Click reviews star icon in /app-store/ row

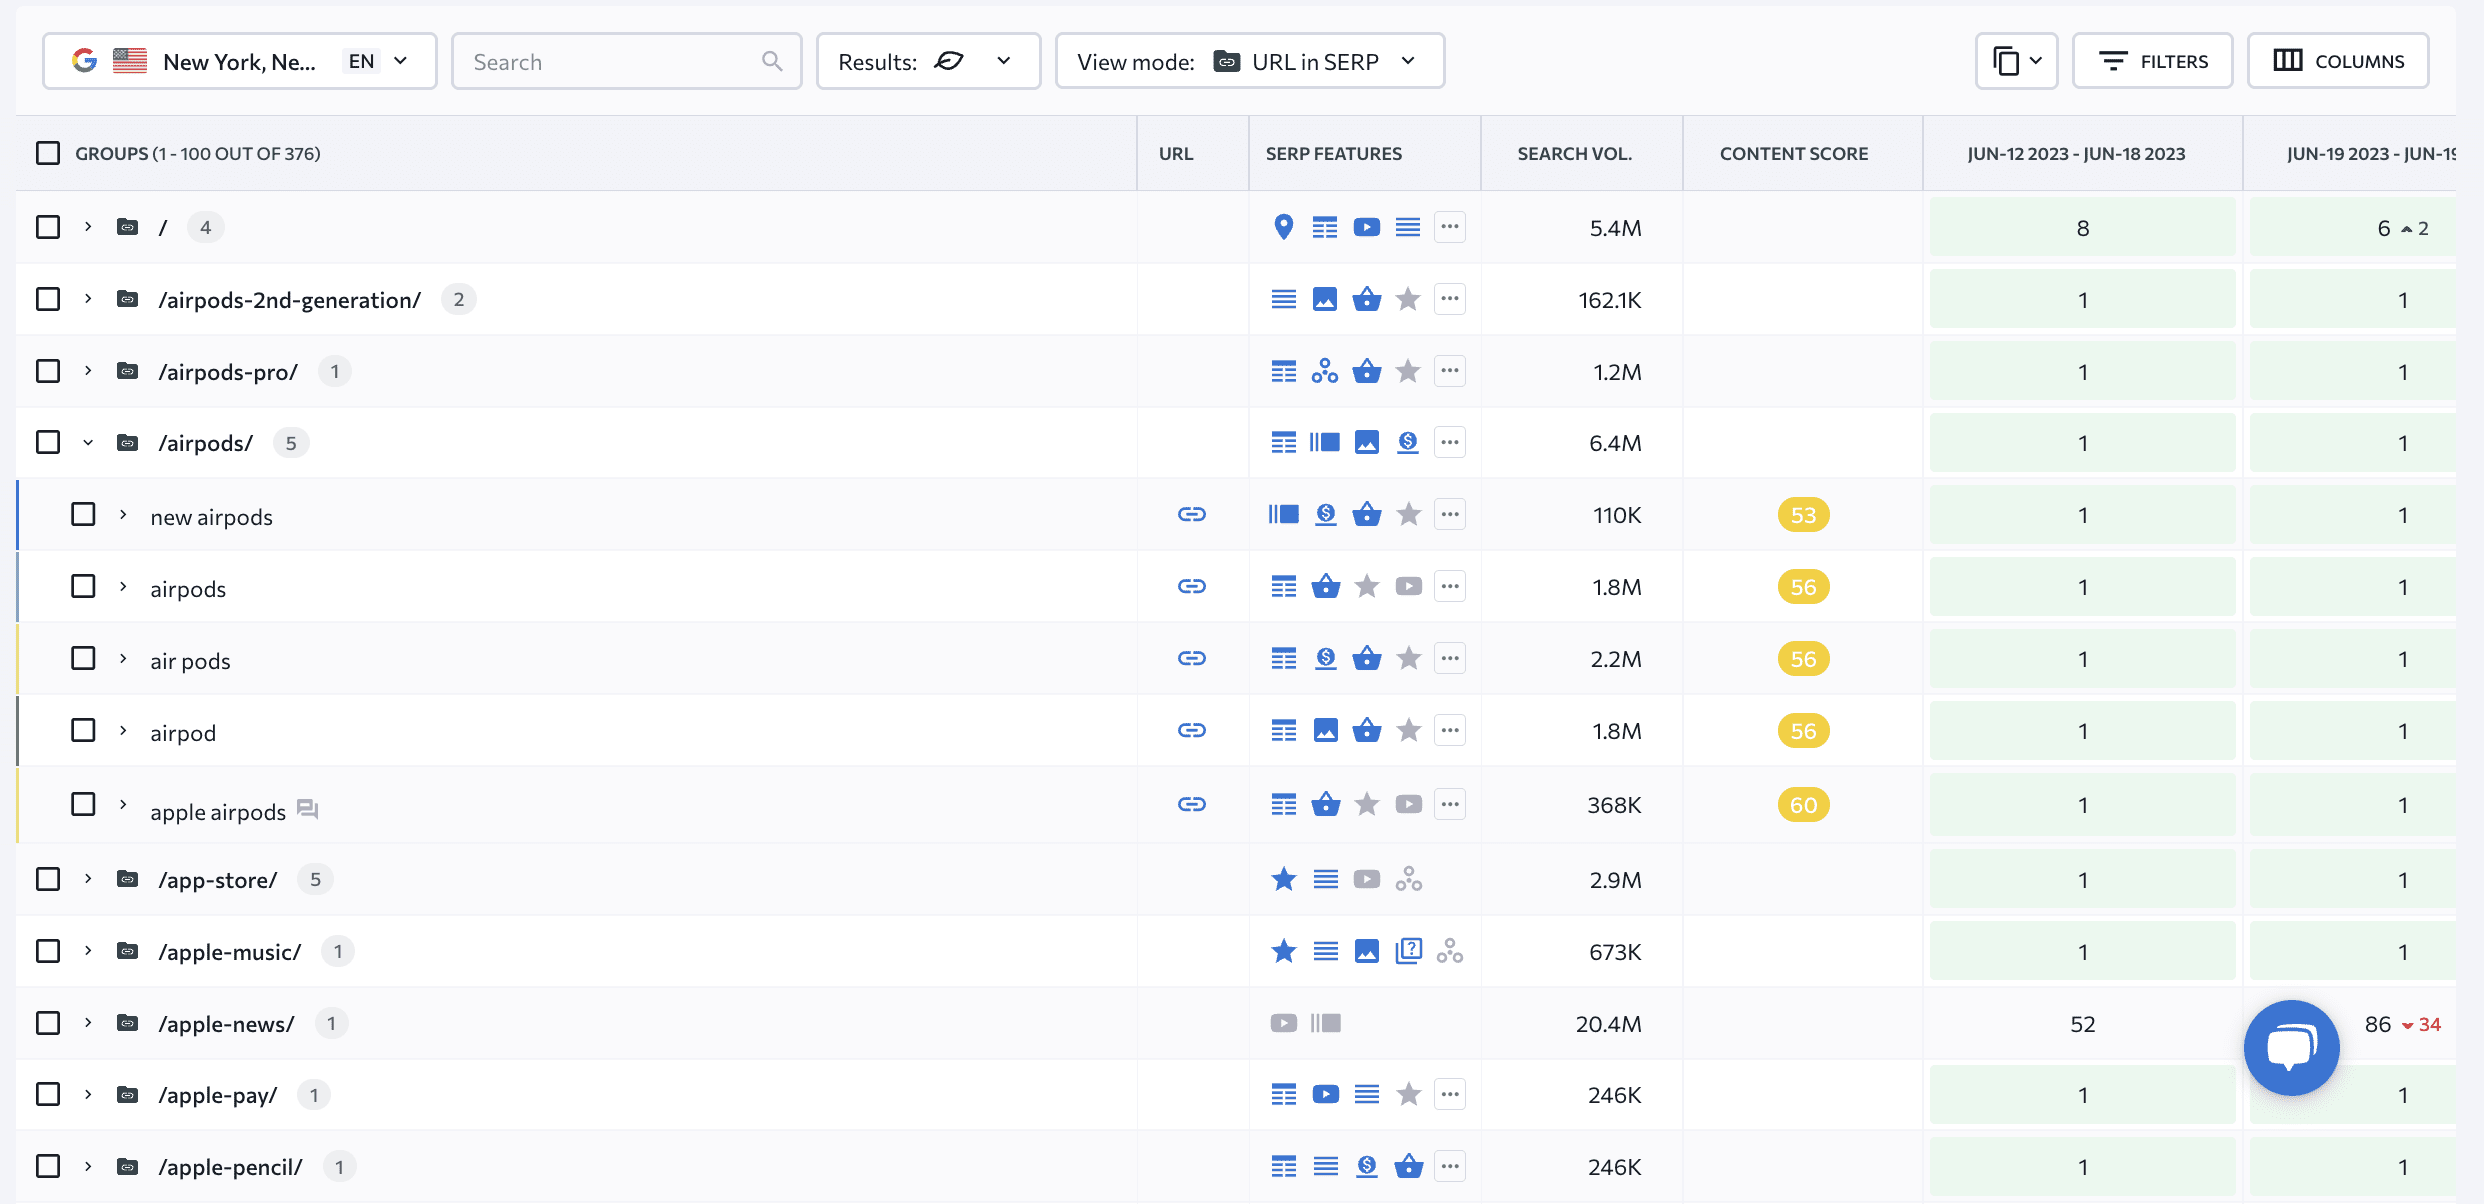1284,879
